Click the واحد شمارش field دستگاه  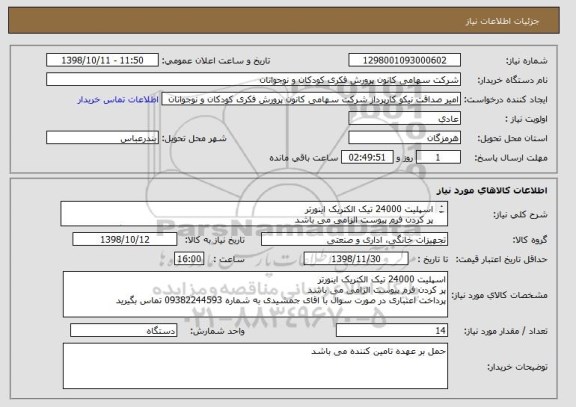pyautogui.click(x=123, y=331)
